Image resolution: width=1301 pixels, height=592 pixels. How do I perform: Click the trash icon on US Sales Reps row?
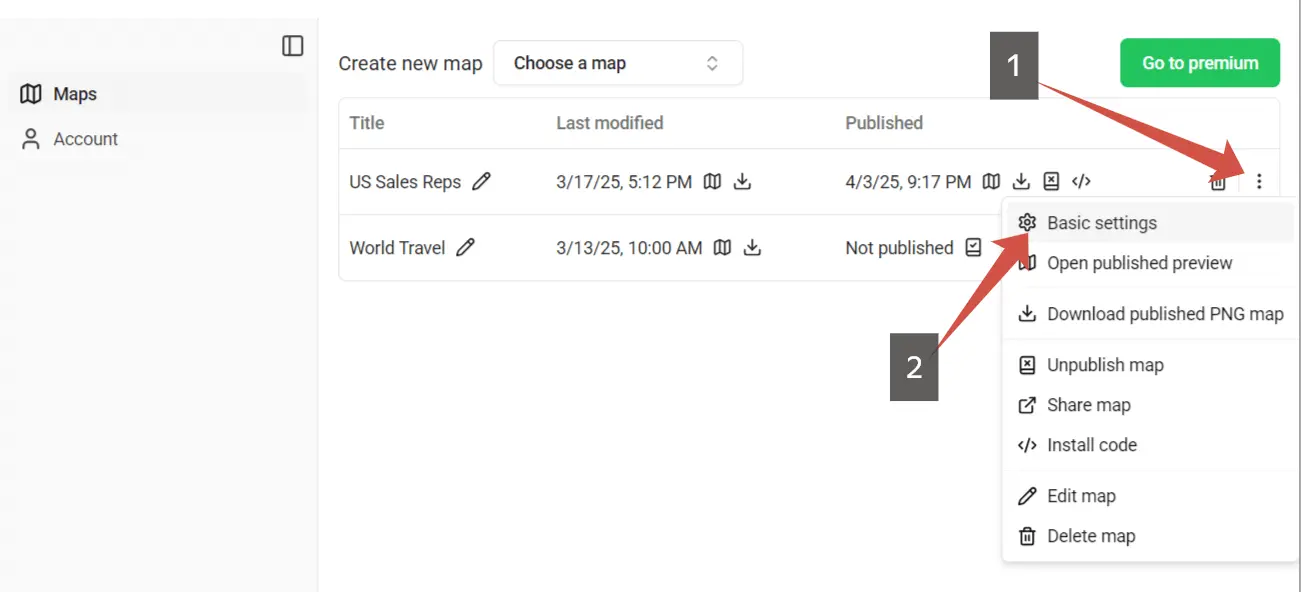point(1217,182)
